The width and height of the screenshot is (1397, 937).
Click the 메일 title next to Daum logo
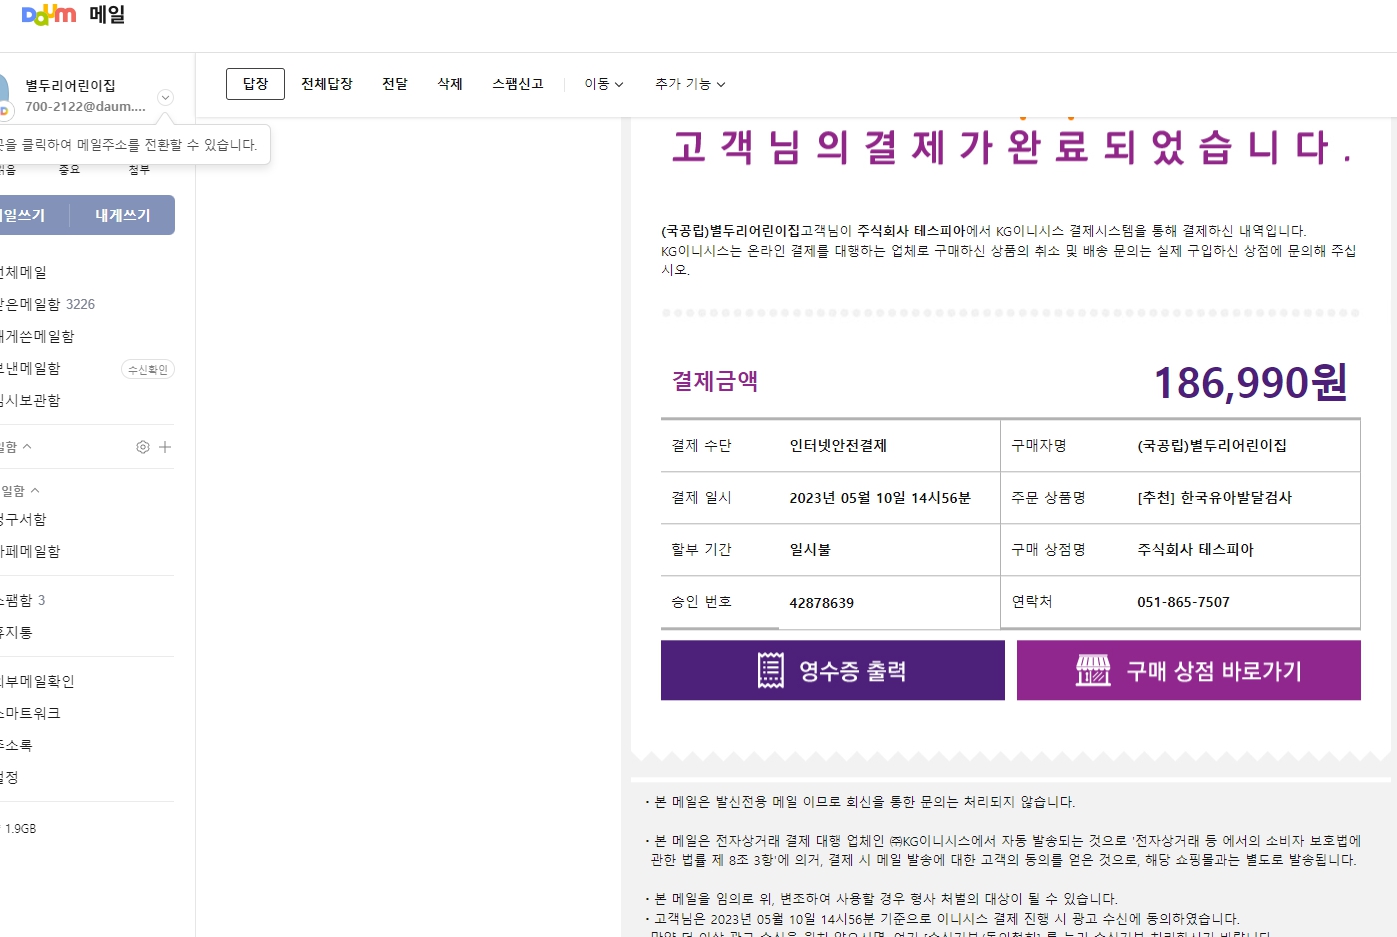[107, 15]
